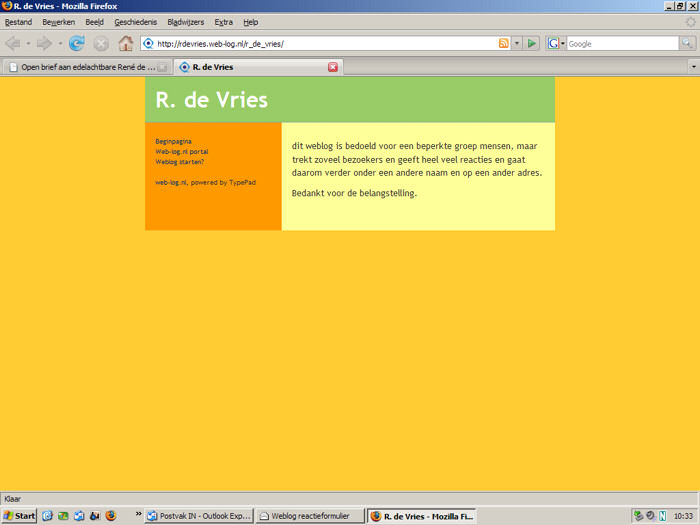This screenshot has width=700, height=525.
Task: Go to the Home page icon
Action: tap(126, 43)
